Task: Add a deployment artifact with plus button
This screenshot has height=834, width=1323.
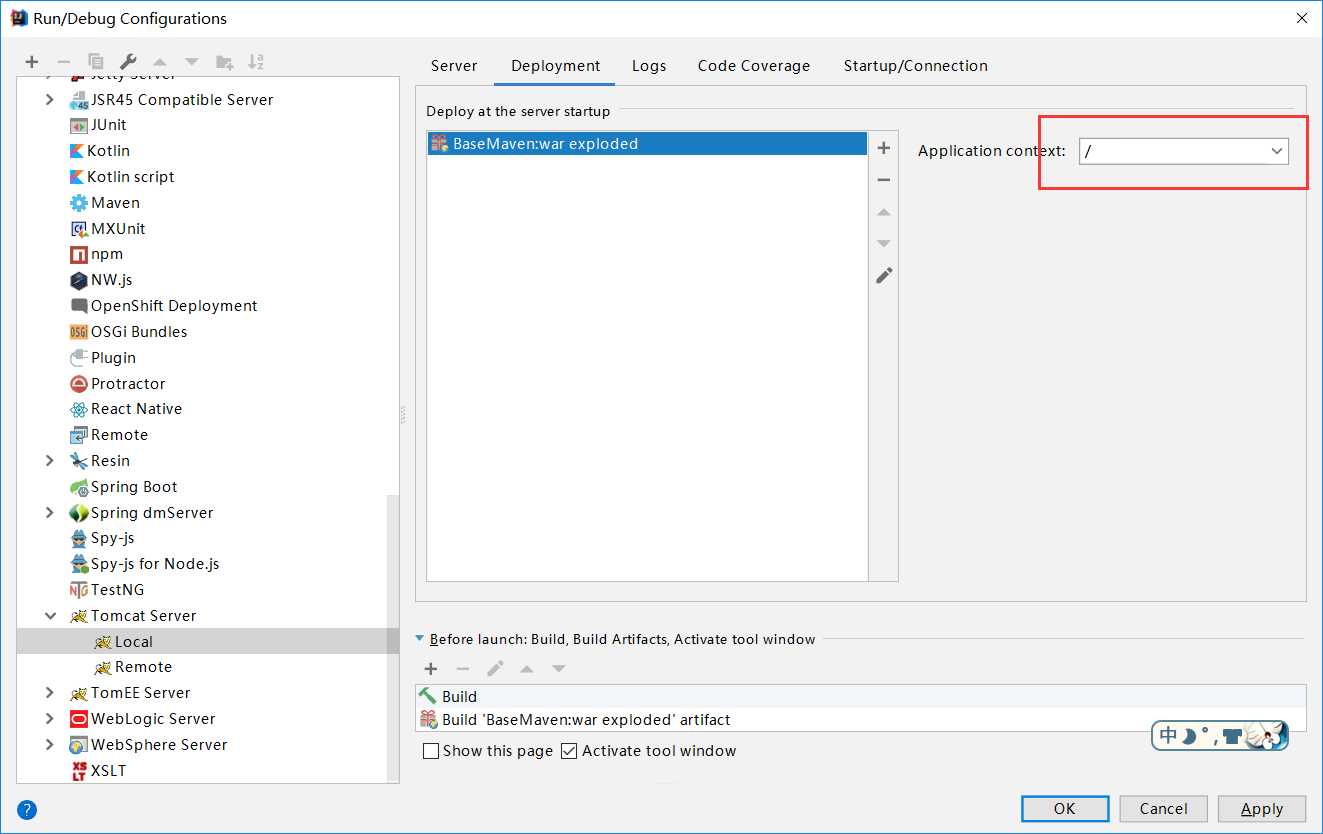Action: [x=884, y=148]
